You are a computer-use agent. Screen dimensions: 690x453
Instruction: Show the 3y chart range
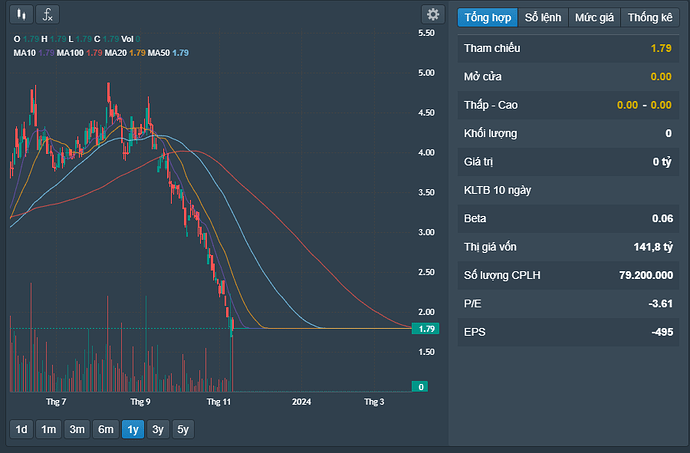(x=158, y=429)
